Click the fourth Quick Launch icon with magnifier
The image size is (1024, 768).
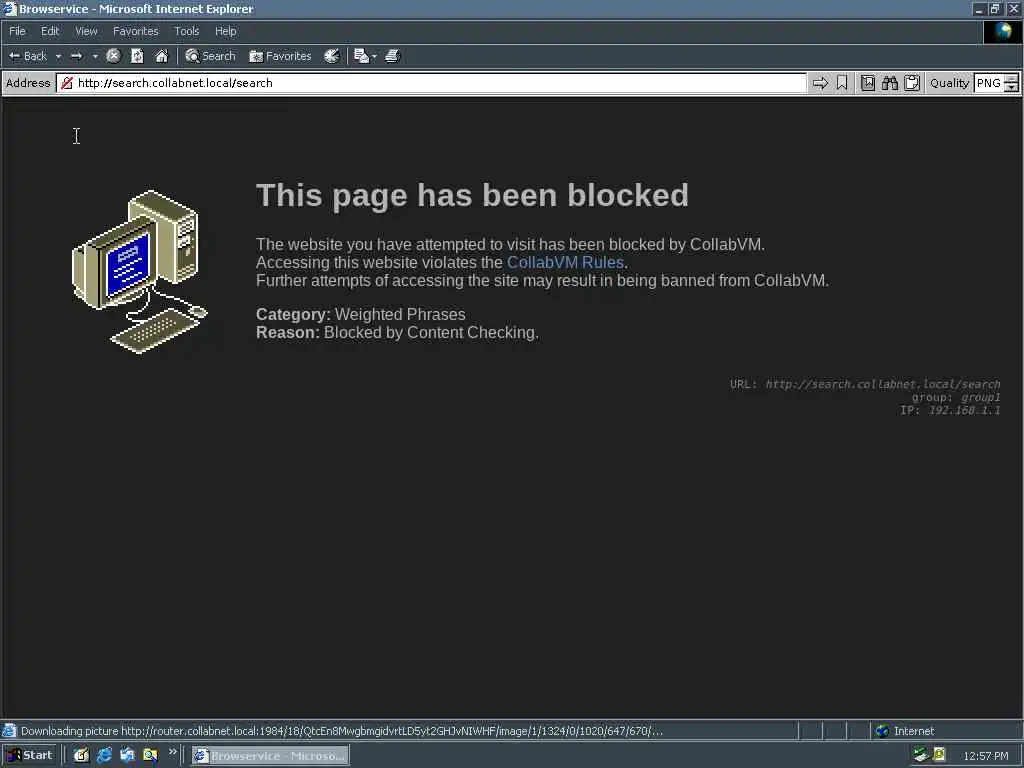150,756
